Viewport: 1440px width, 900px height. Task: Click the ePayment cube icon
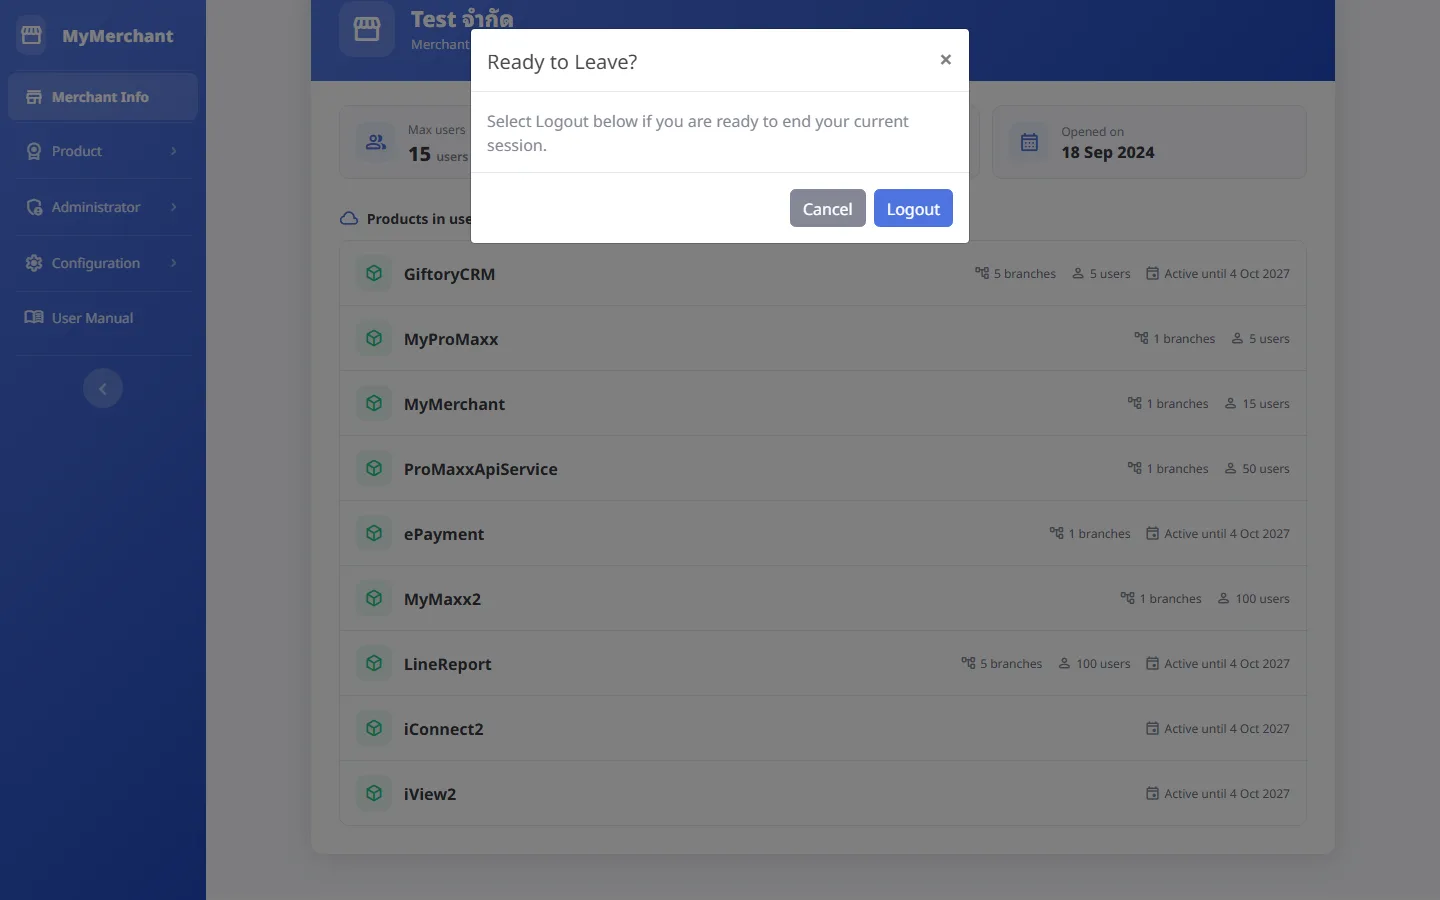pos(374,533)
